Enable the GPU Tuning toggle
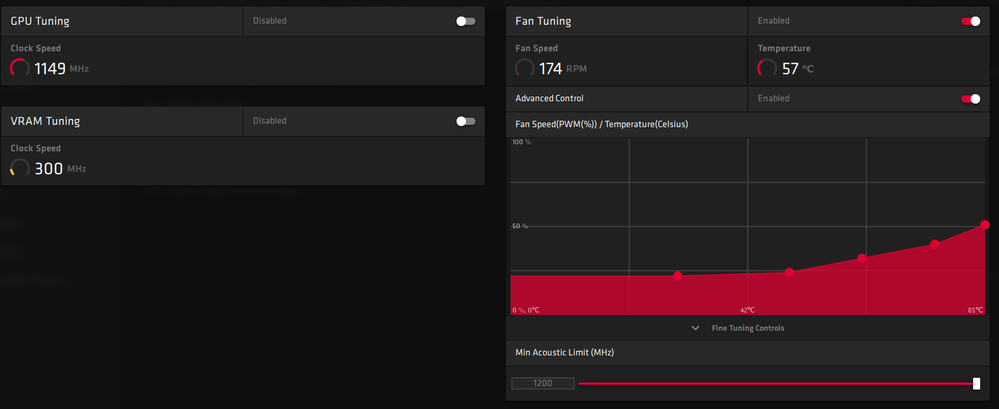This screenshot has height=409, width=999. coord(466,21)
